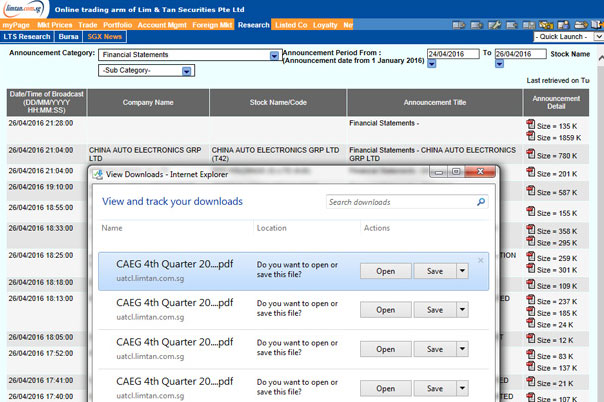Open the fourth CAEG download
604x402 pixels.
pyautogui.click(x=386, y=389)
